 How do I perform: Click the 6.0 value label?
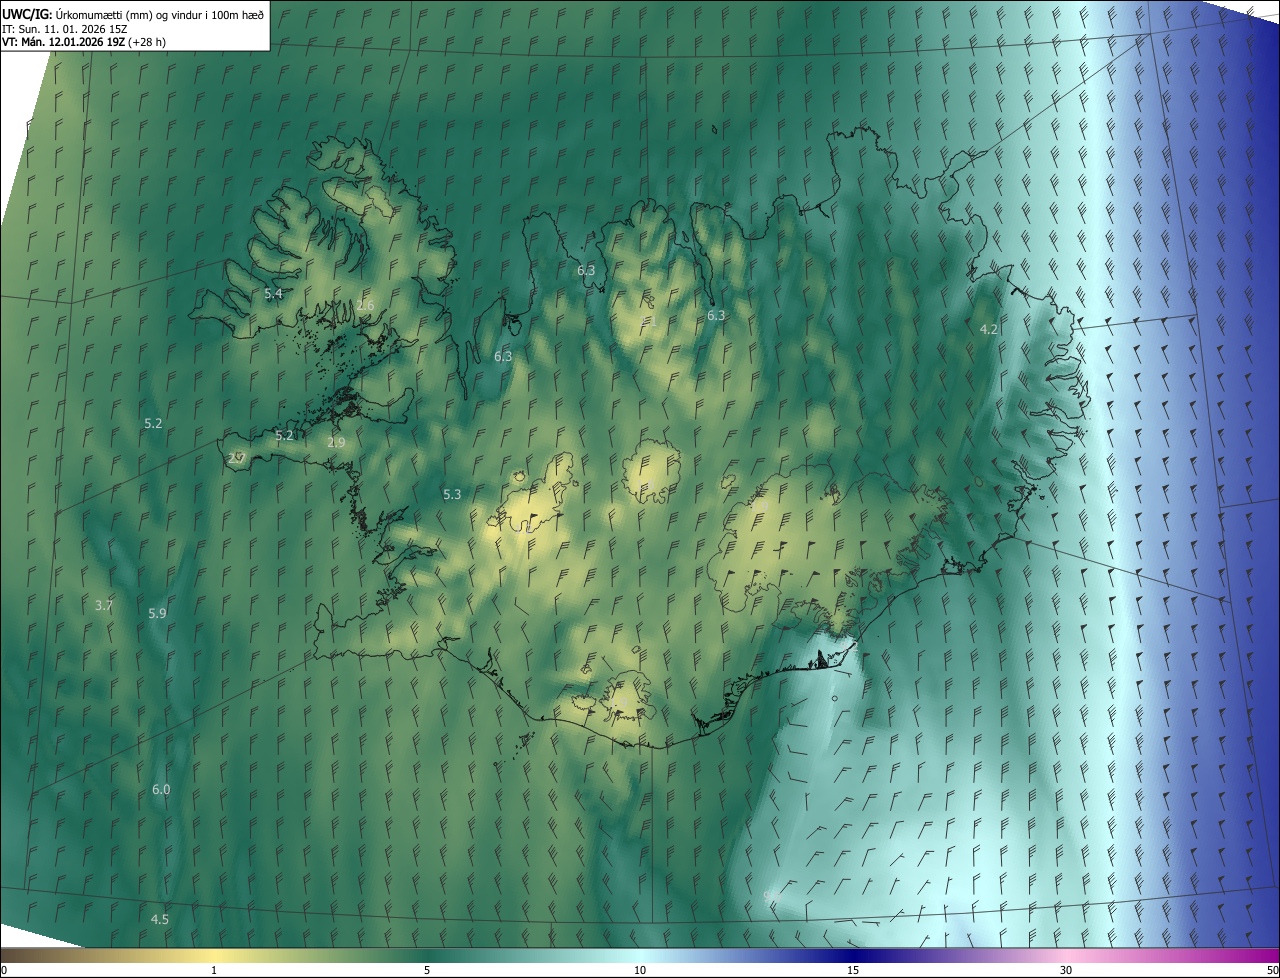(x=161, y=789)
